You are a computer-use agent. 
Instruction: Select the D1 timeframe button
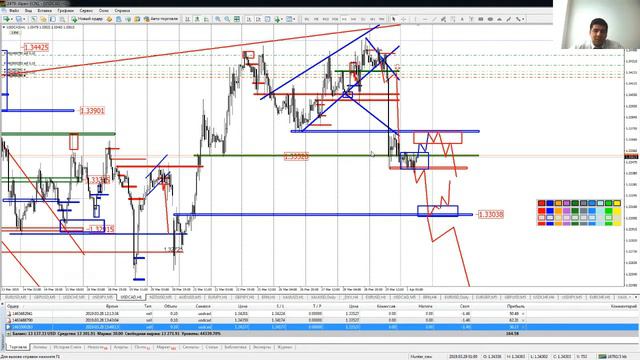[363, 19]
